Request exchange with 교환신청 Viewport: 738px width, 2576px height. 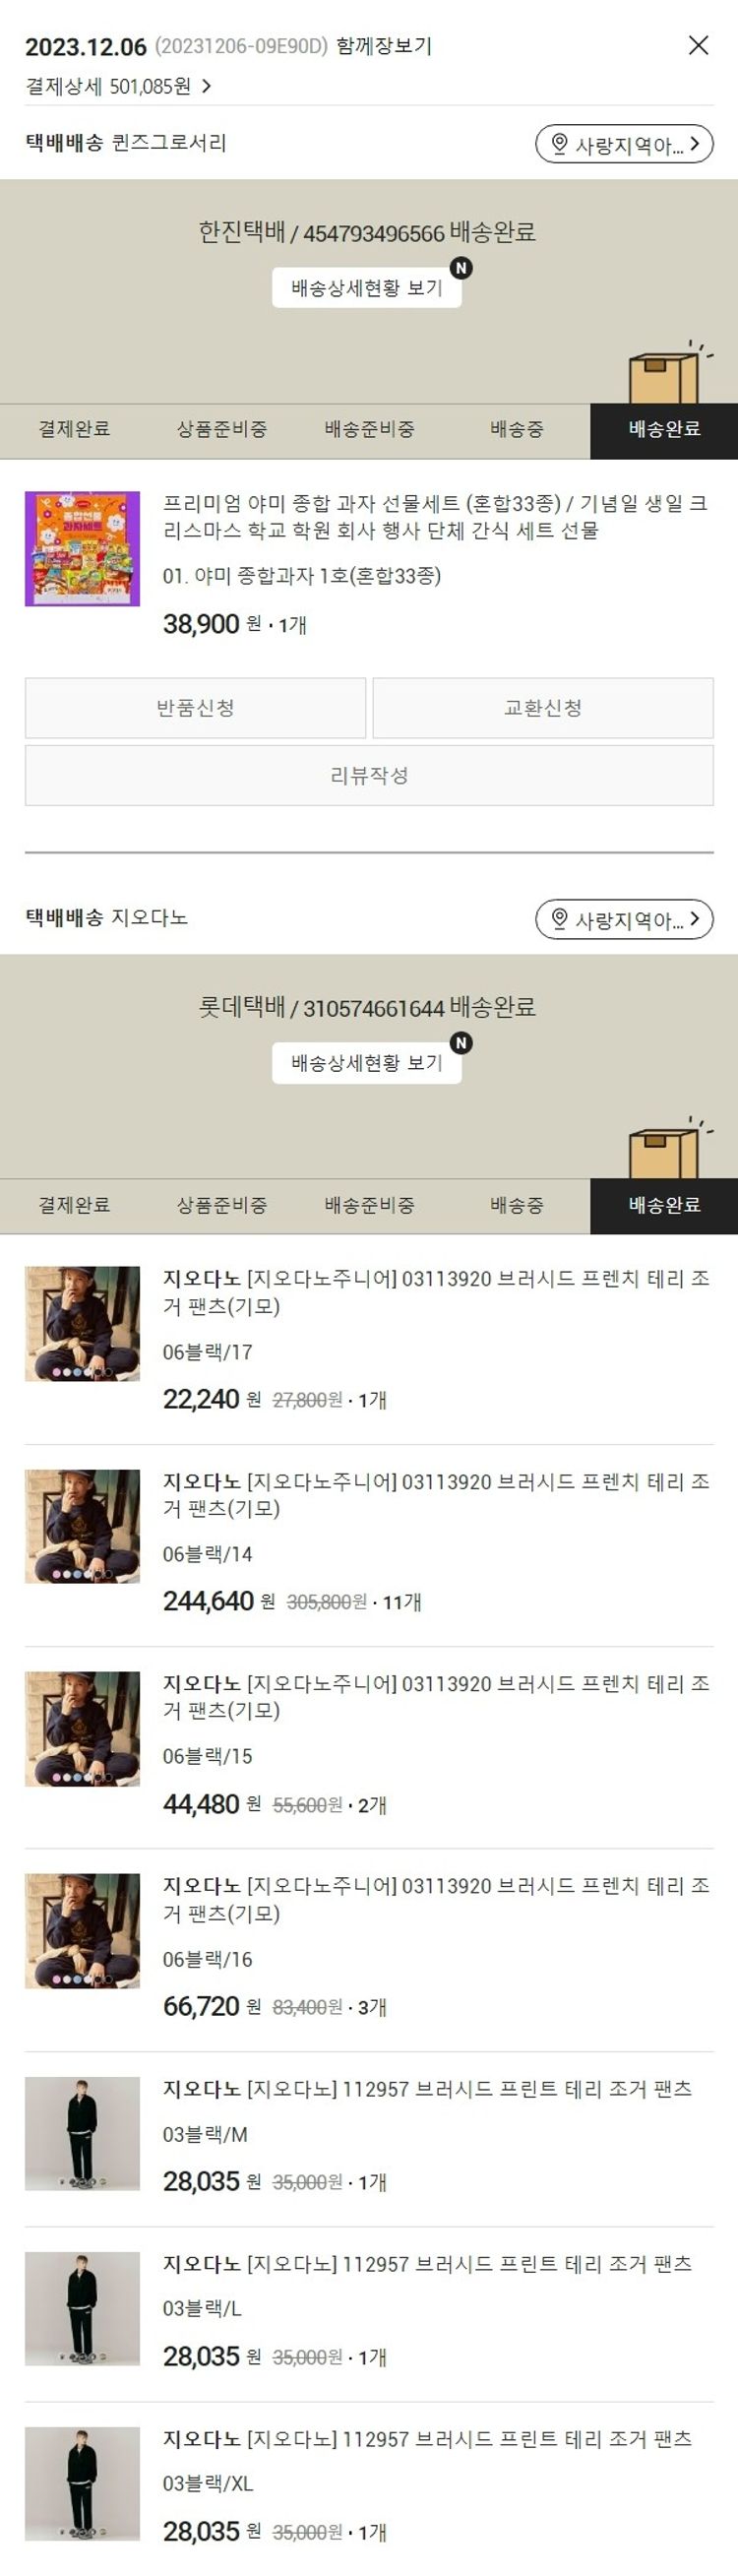point(543,708)
